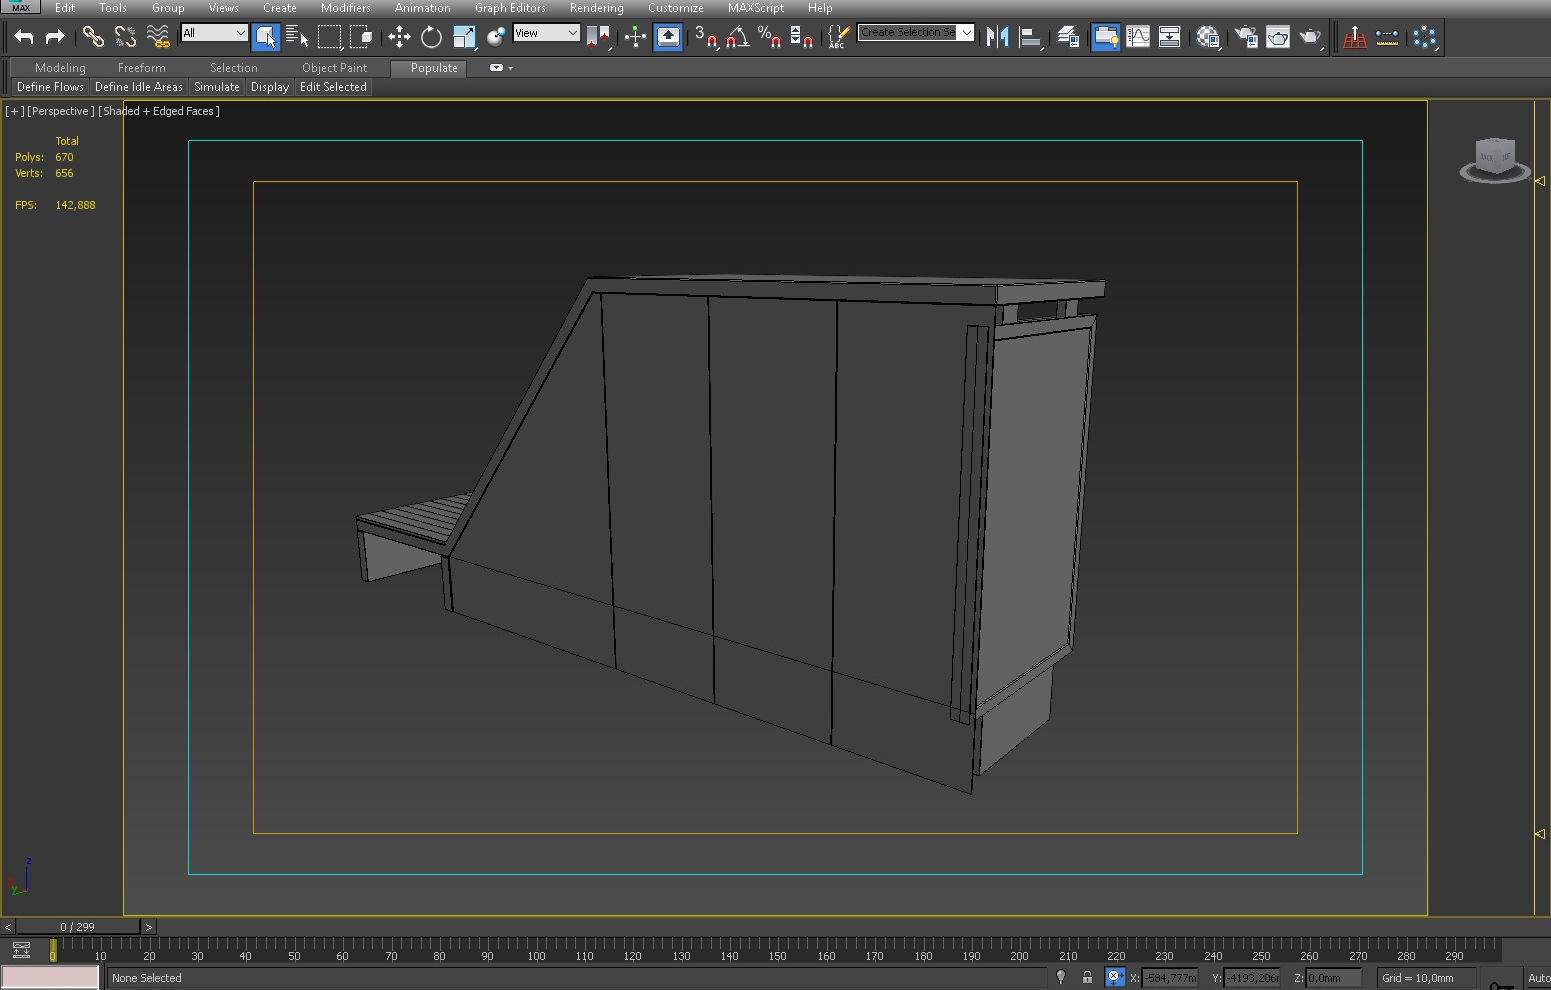Select the Move tool
The image size is (1551, 990).
[x=399, y=37]
